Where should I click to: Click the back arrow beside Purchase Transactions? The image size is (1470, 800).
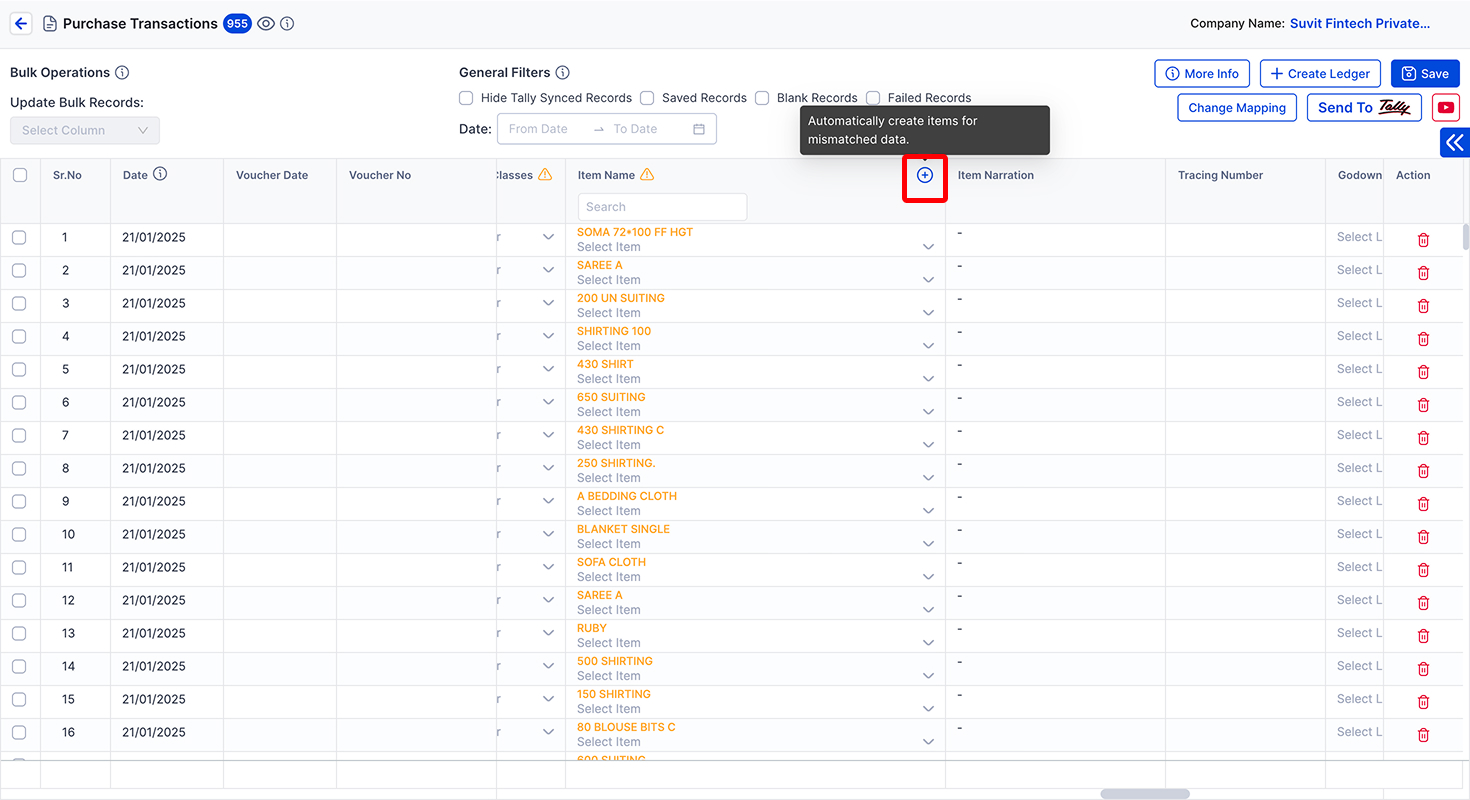click(21, 23)
